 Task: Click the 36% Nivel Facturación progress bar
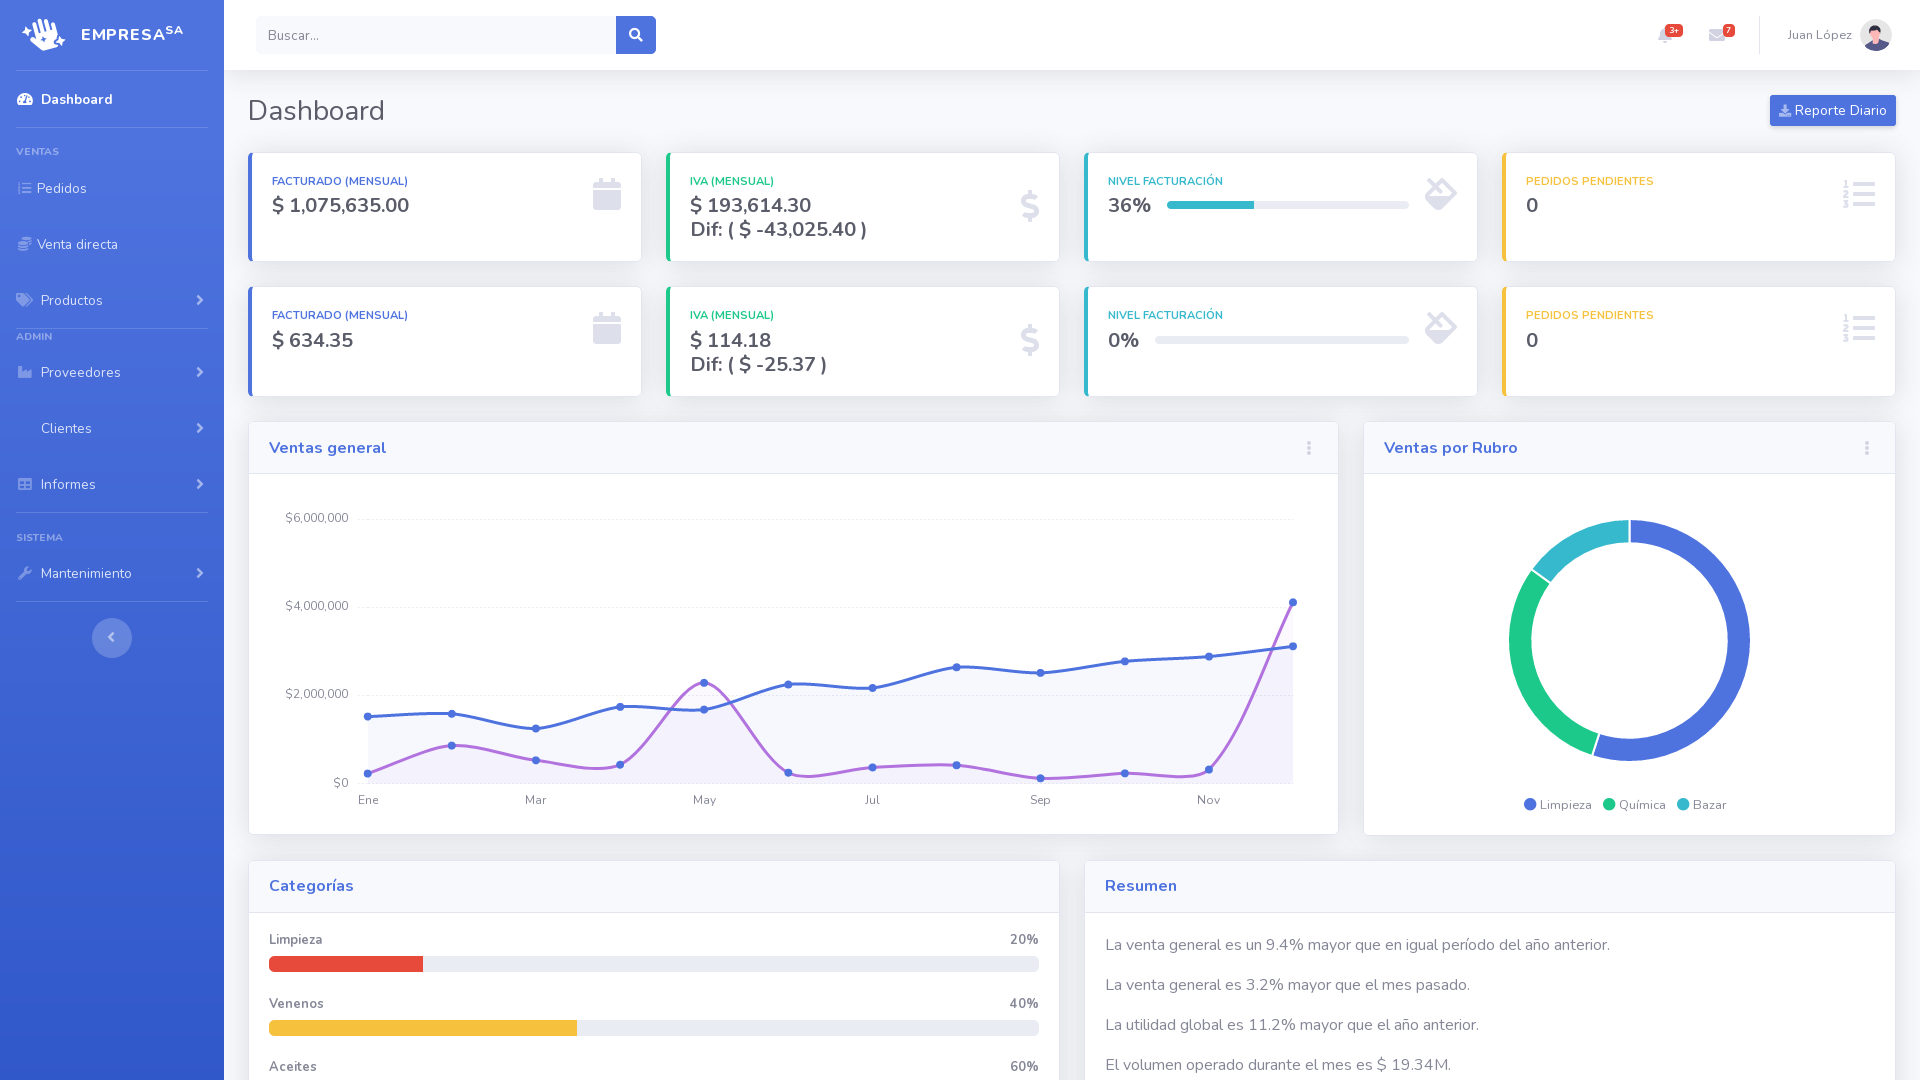(x=1287, y=205)
